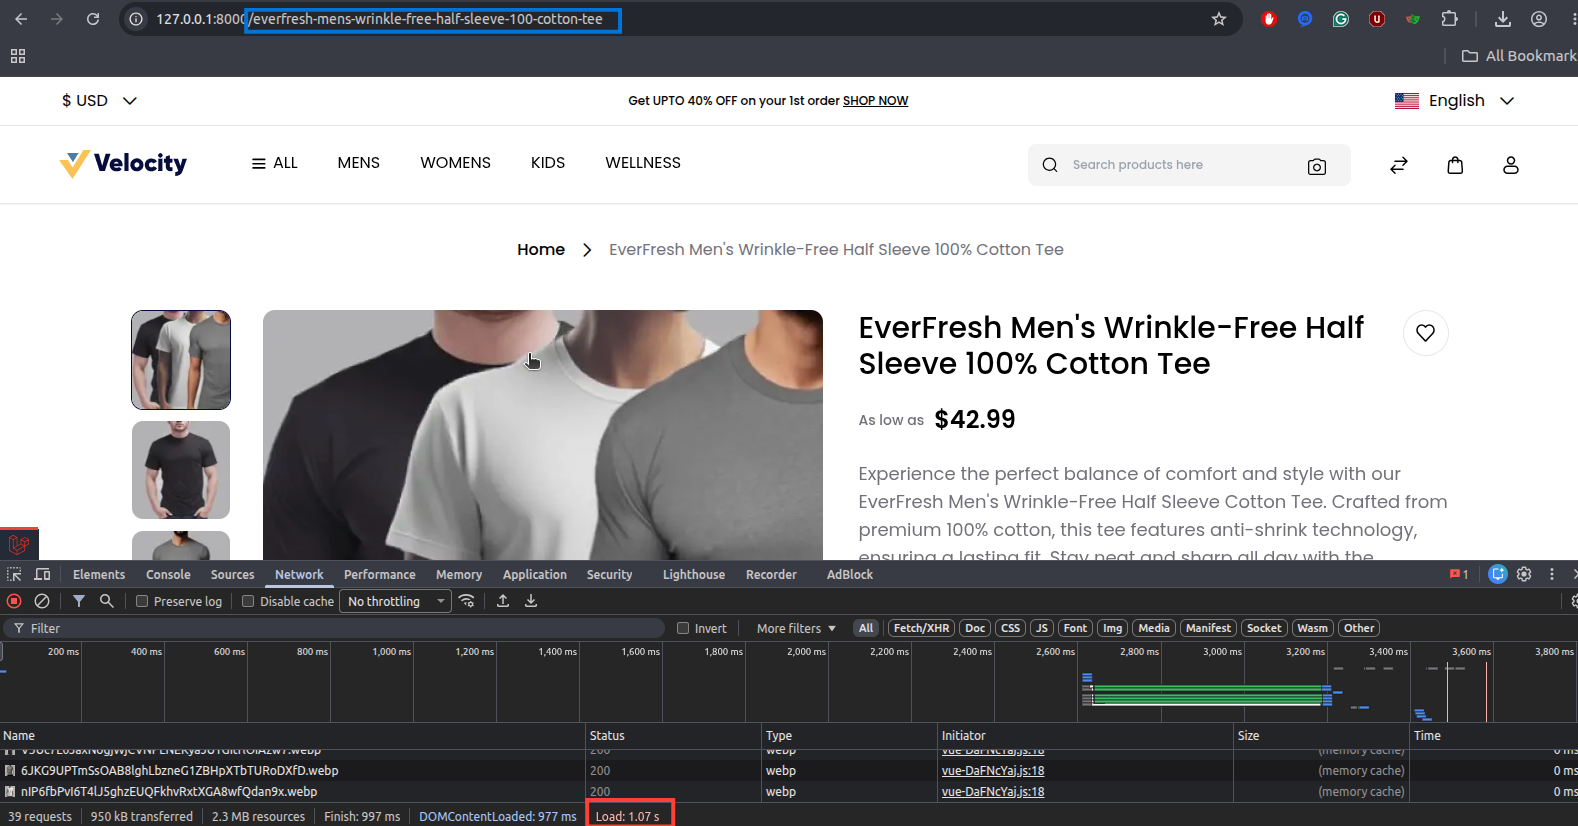Screen dimensions: 1578x826
Task: Click the browser forward arrow
Action: [57, 19]
